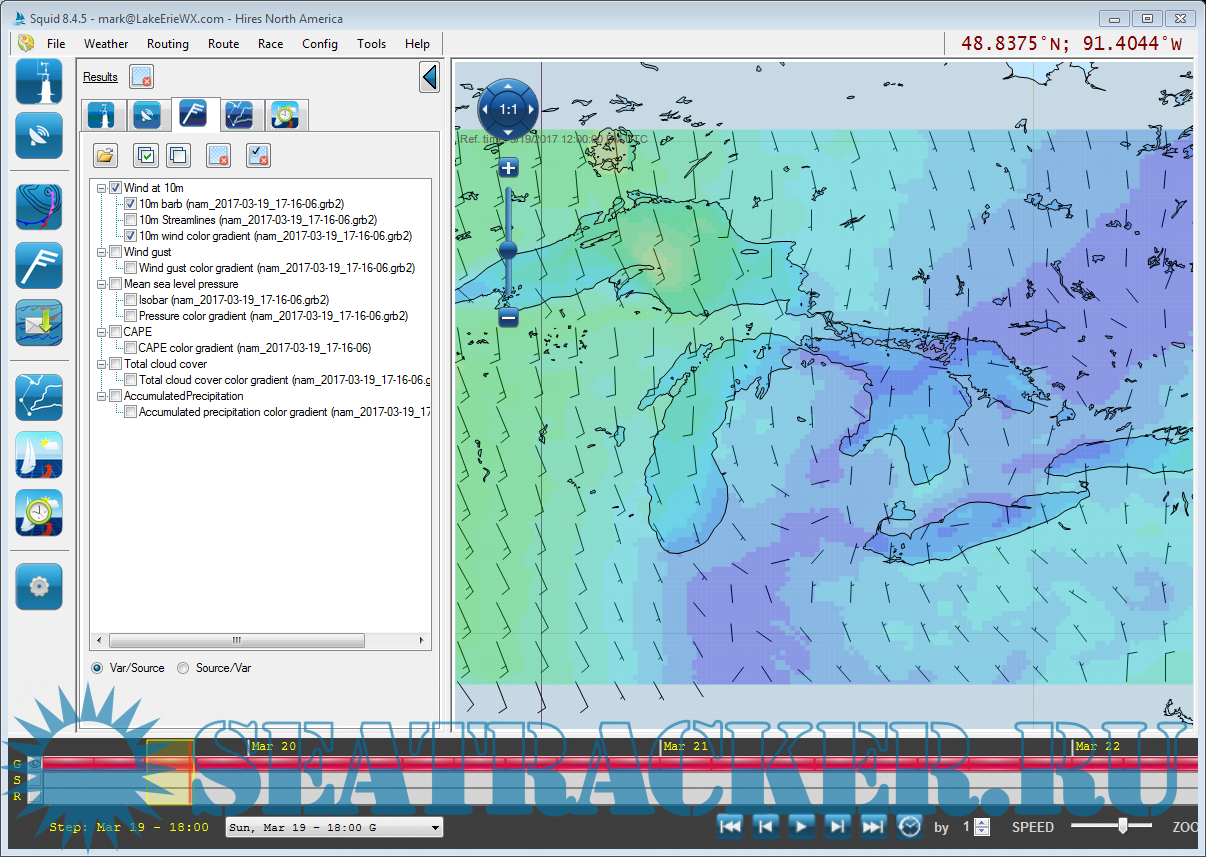Open the settings gear in sidebar
The height and width of the screenshot is (857, 1206).
39,586
